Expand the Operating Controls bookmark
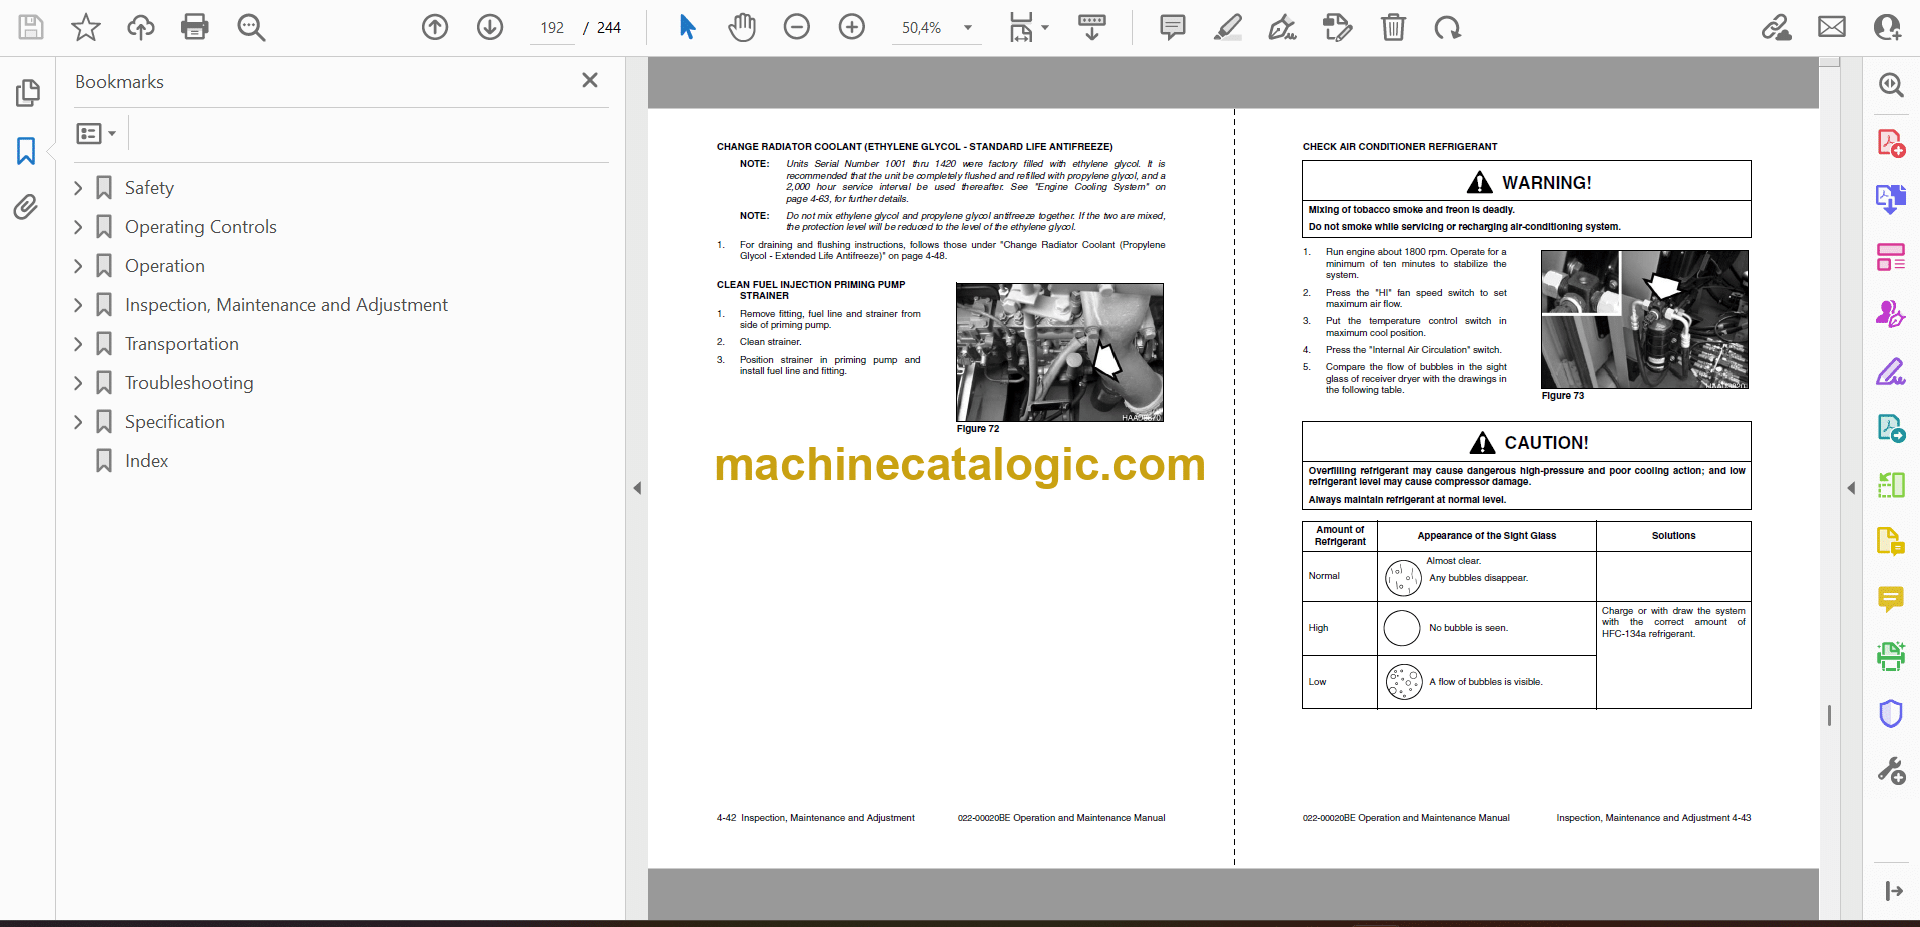 (78, 227)
